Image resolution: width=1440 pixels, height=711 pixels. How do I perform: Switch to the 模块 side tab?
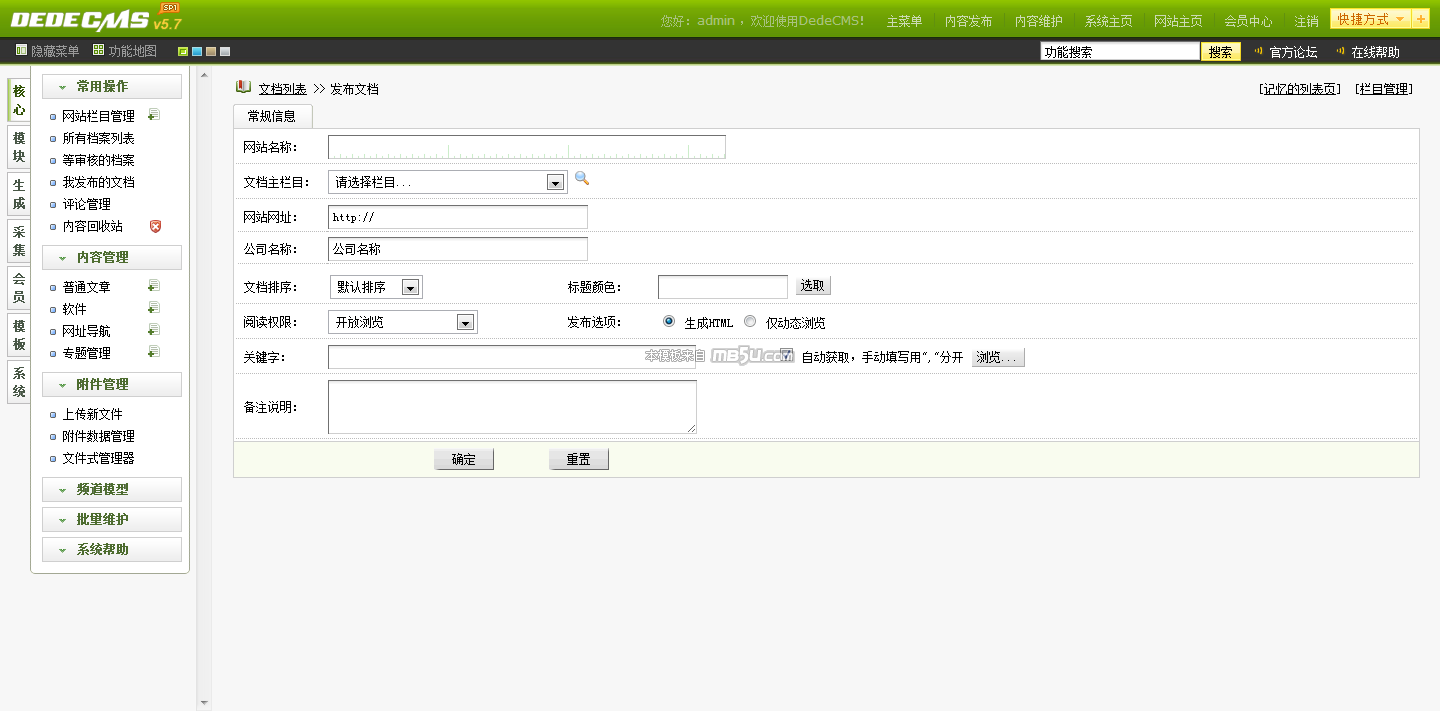point(19,147)
